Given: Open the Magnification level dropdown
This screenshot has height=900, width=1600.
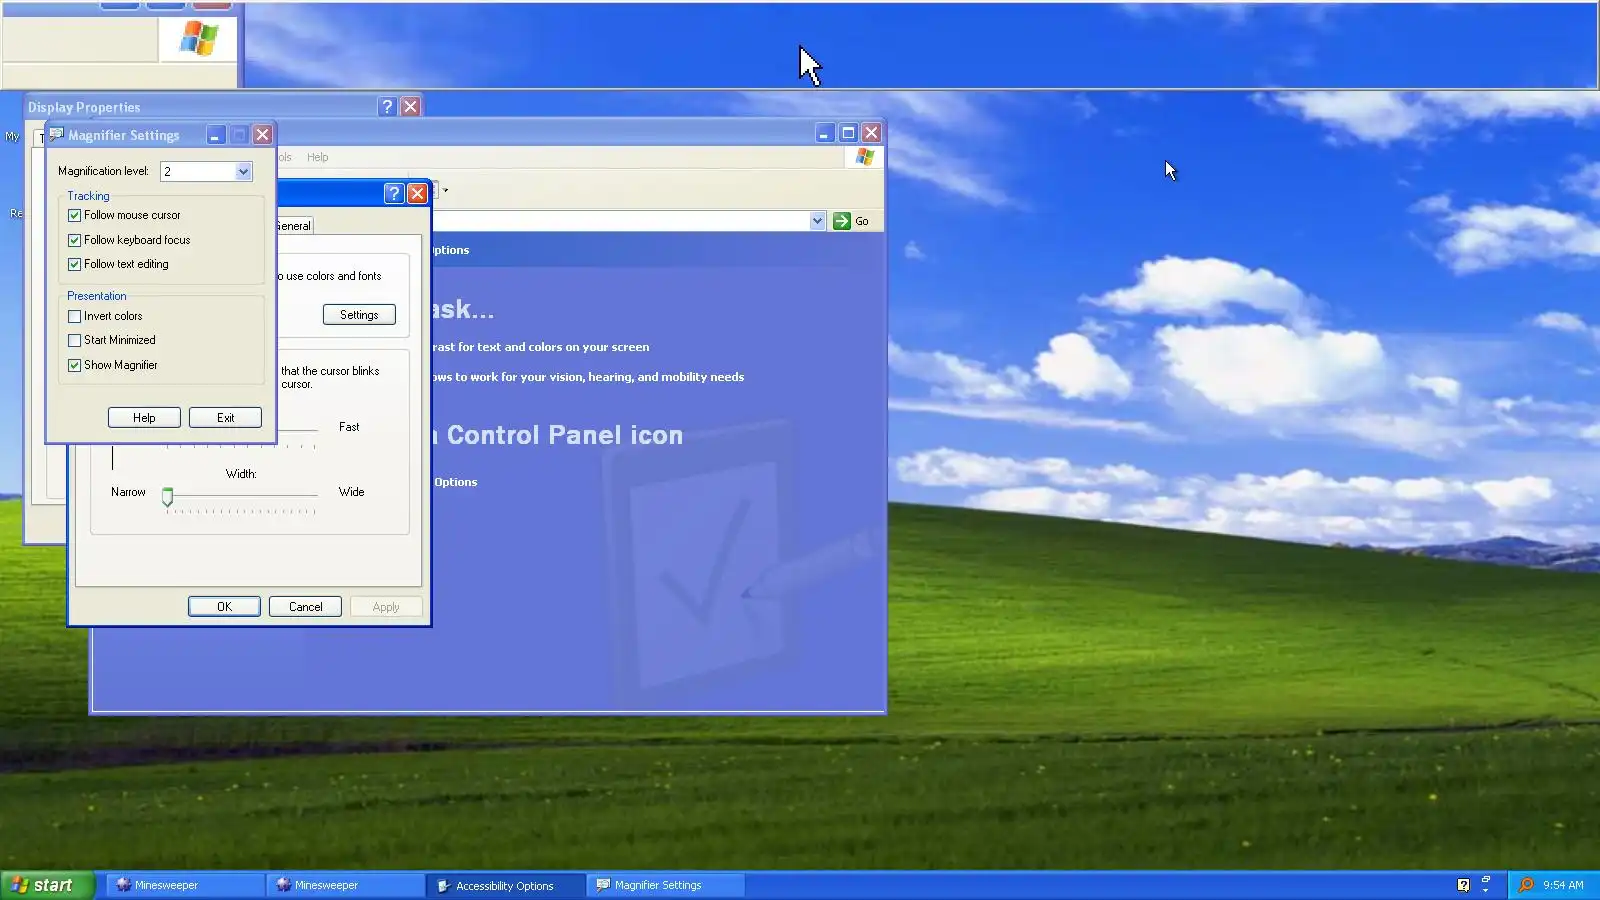Looking at the screenshot, I should [x=243, y=171].
